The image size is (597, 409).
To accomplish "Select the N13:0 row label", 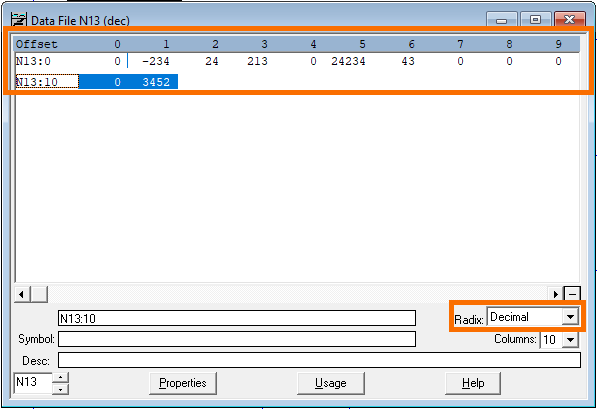I will [33, 61].
